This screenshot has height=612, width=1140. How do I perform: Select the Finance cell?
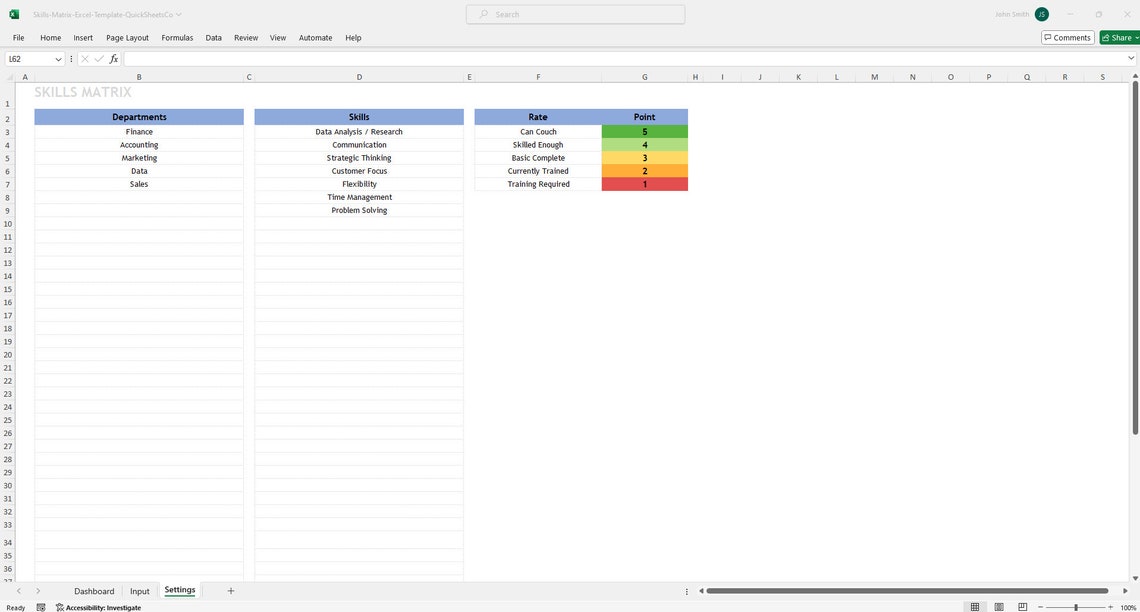(x=139, y=132)
